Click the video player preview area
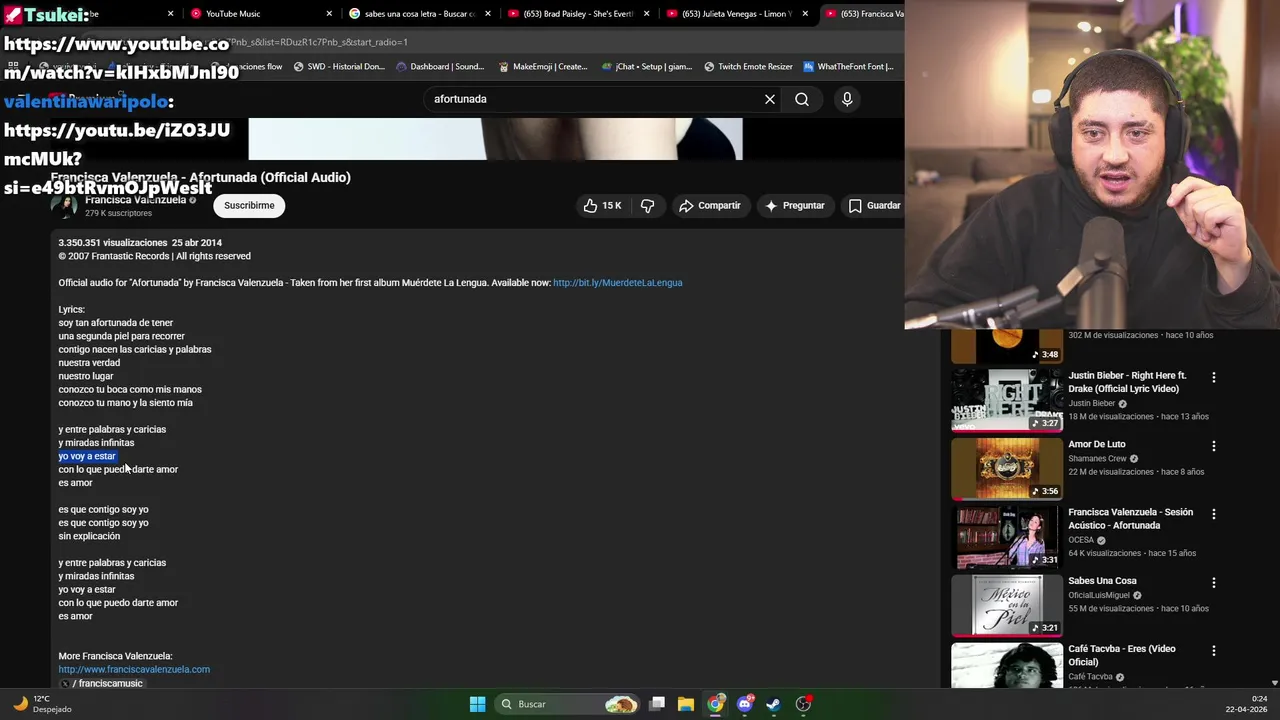This screenshot has width=1280, height=720. 495,139
